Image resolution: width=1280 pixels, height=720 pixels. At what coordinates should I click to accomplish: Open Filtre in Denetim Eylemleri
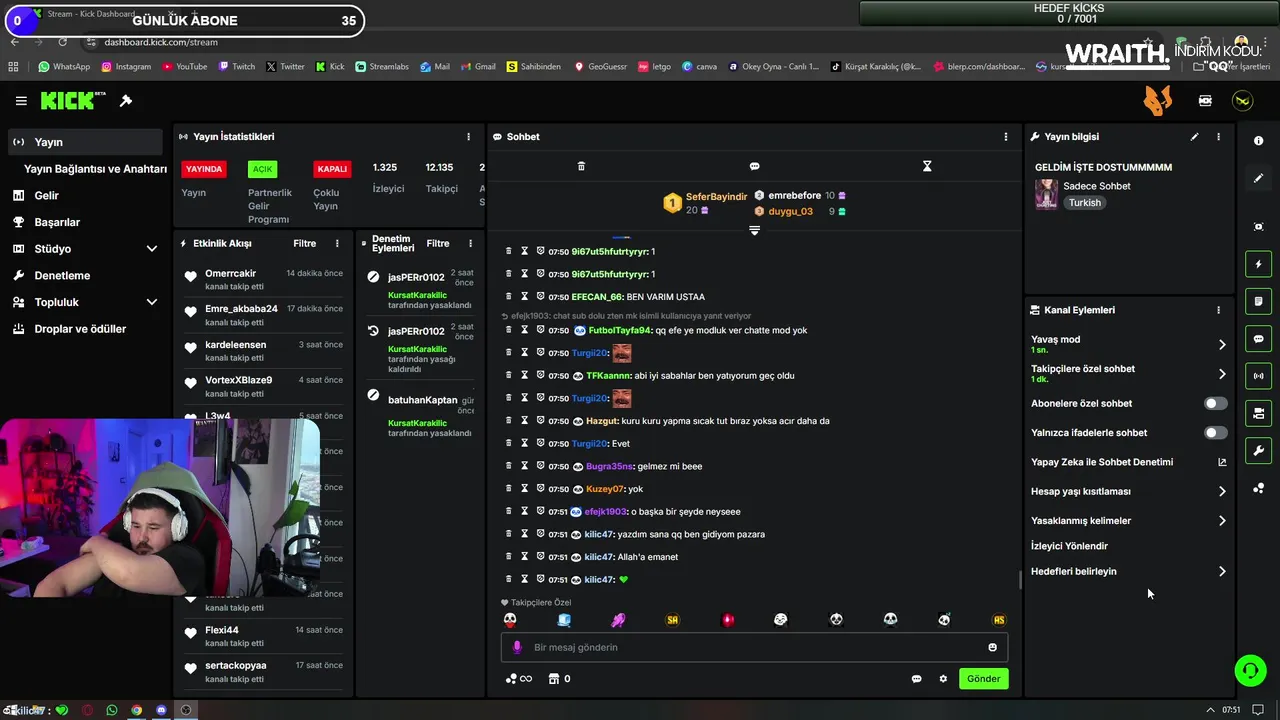438,244
